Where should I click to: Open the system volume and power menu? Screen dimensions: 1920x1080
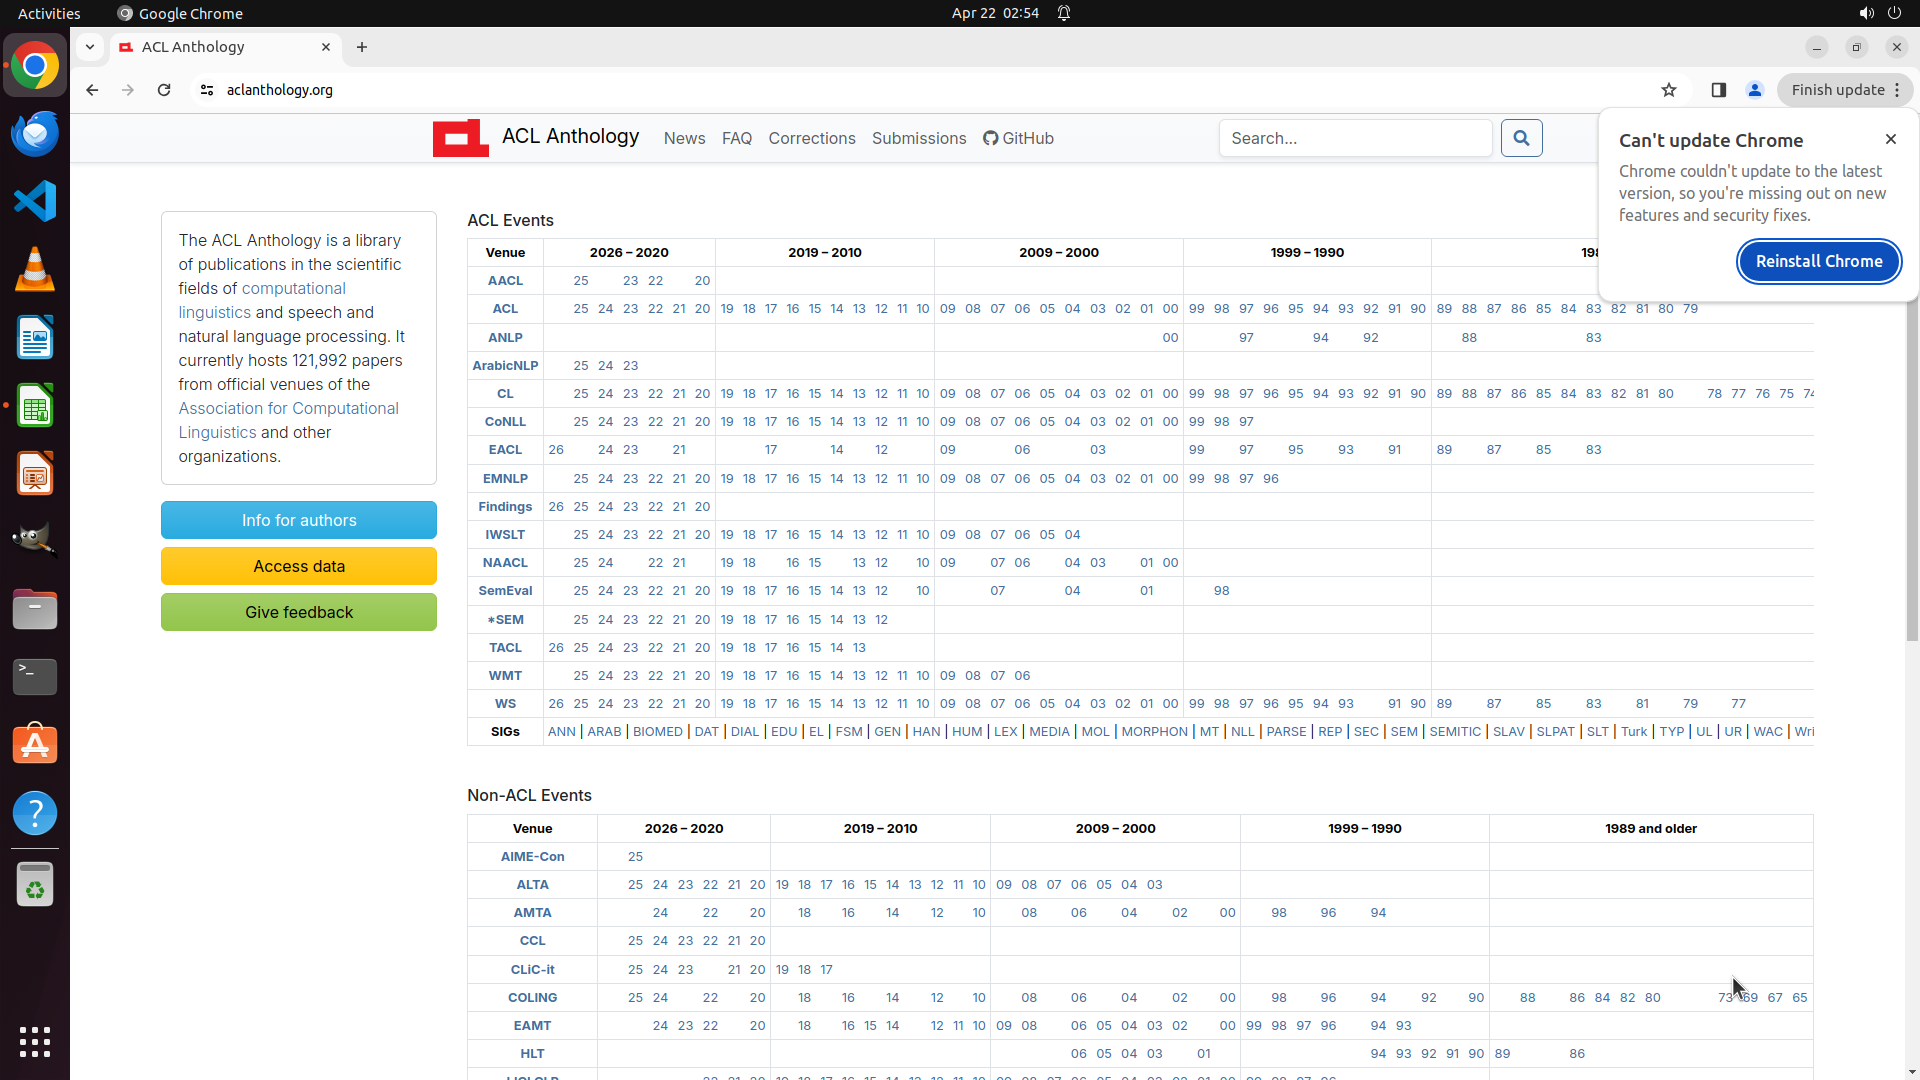pyautogui.click(x=1879, y=13)
